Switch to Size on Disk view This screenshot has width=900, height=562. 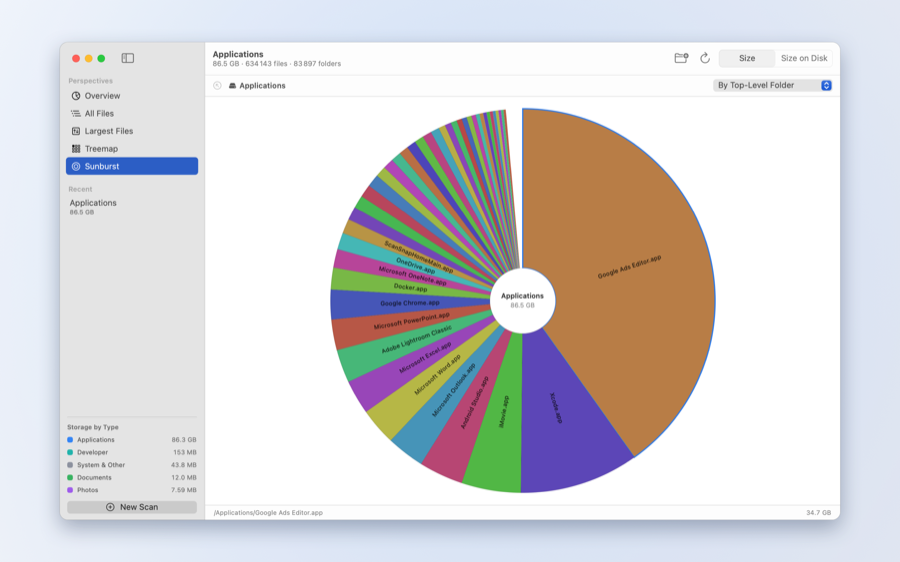coord(804,58)
